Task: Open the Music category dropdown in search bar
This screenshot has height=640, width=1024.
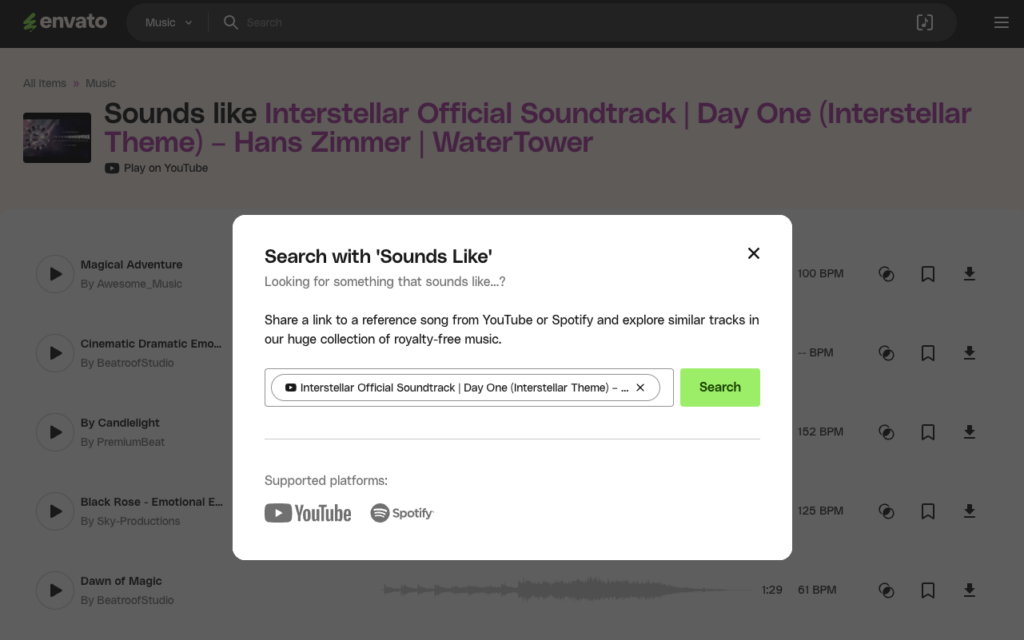Action: tap(166, 21)
